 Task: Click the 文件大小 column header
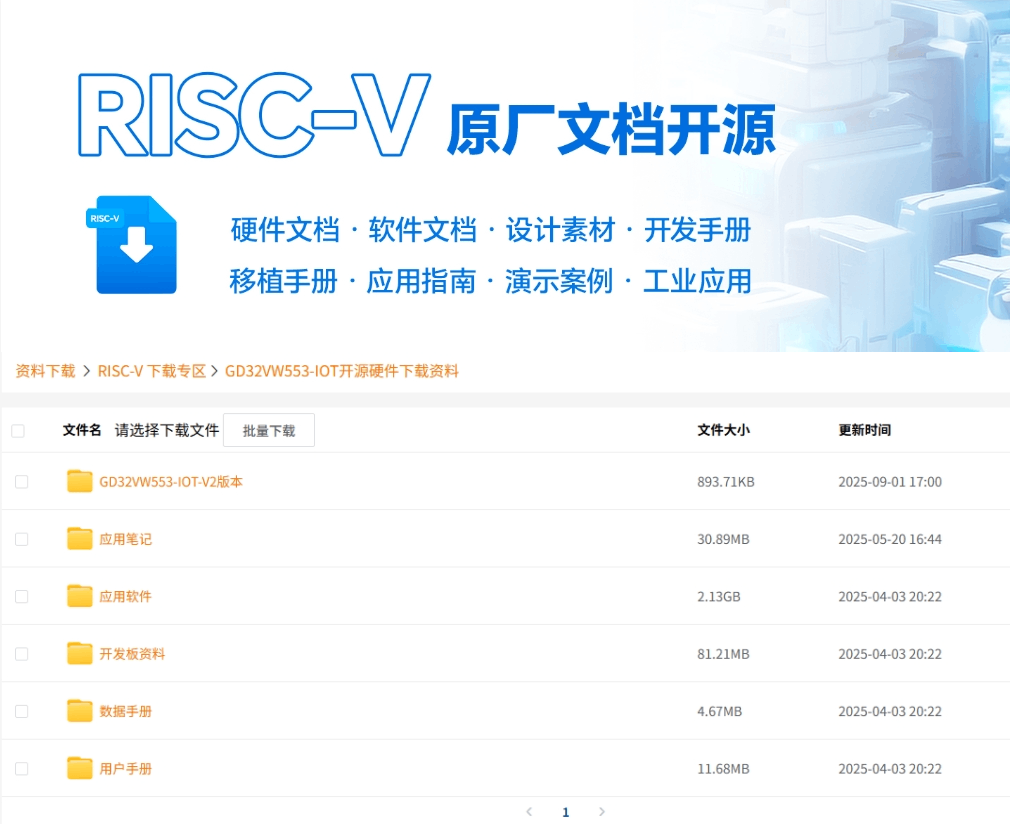coord(723,430)
